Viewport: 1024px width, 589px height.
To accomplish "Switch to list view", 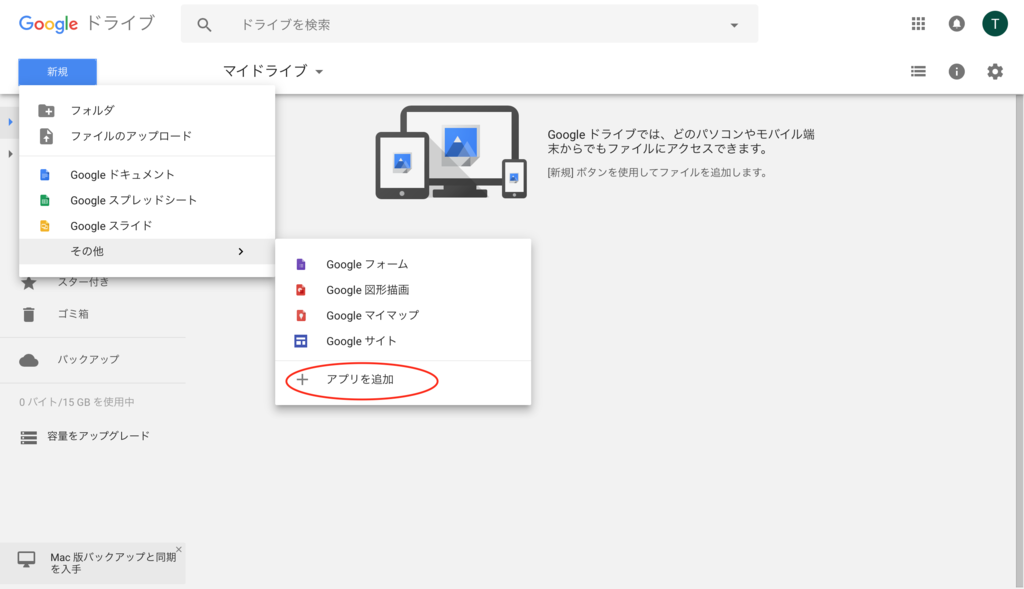I will pos(918,71).
